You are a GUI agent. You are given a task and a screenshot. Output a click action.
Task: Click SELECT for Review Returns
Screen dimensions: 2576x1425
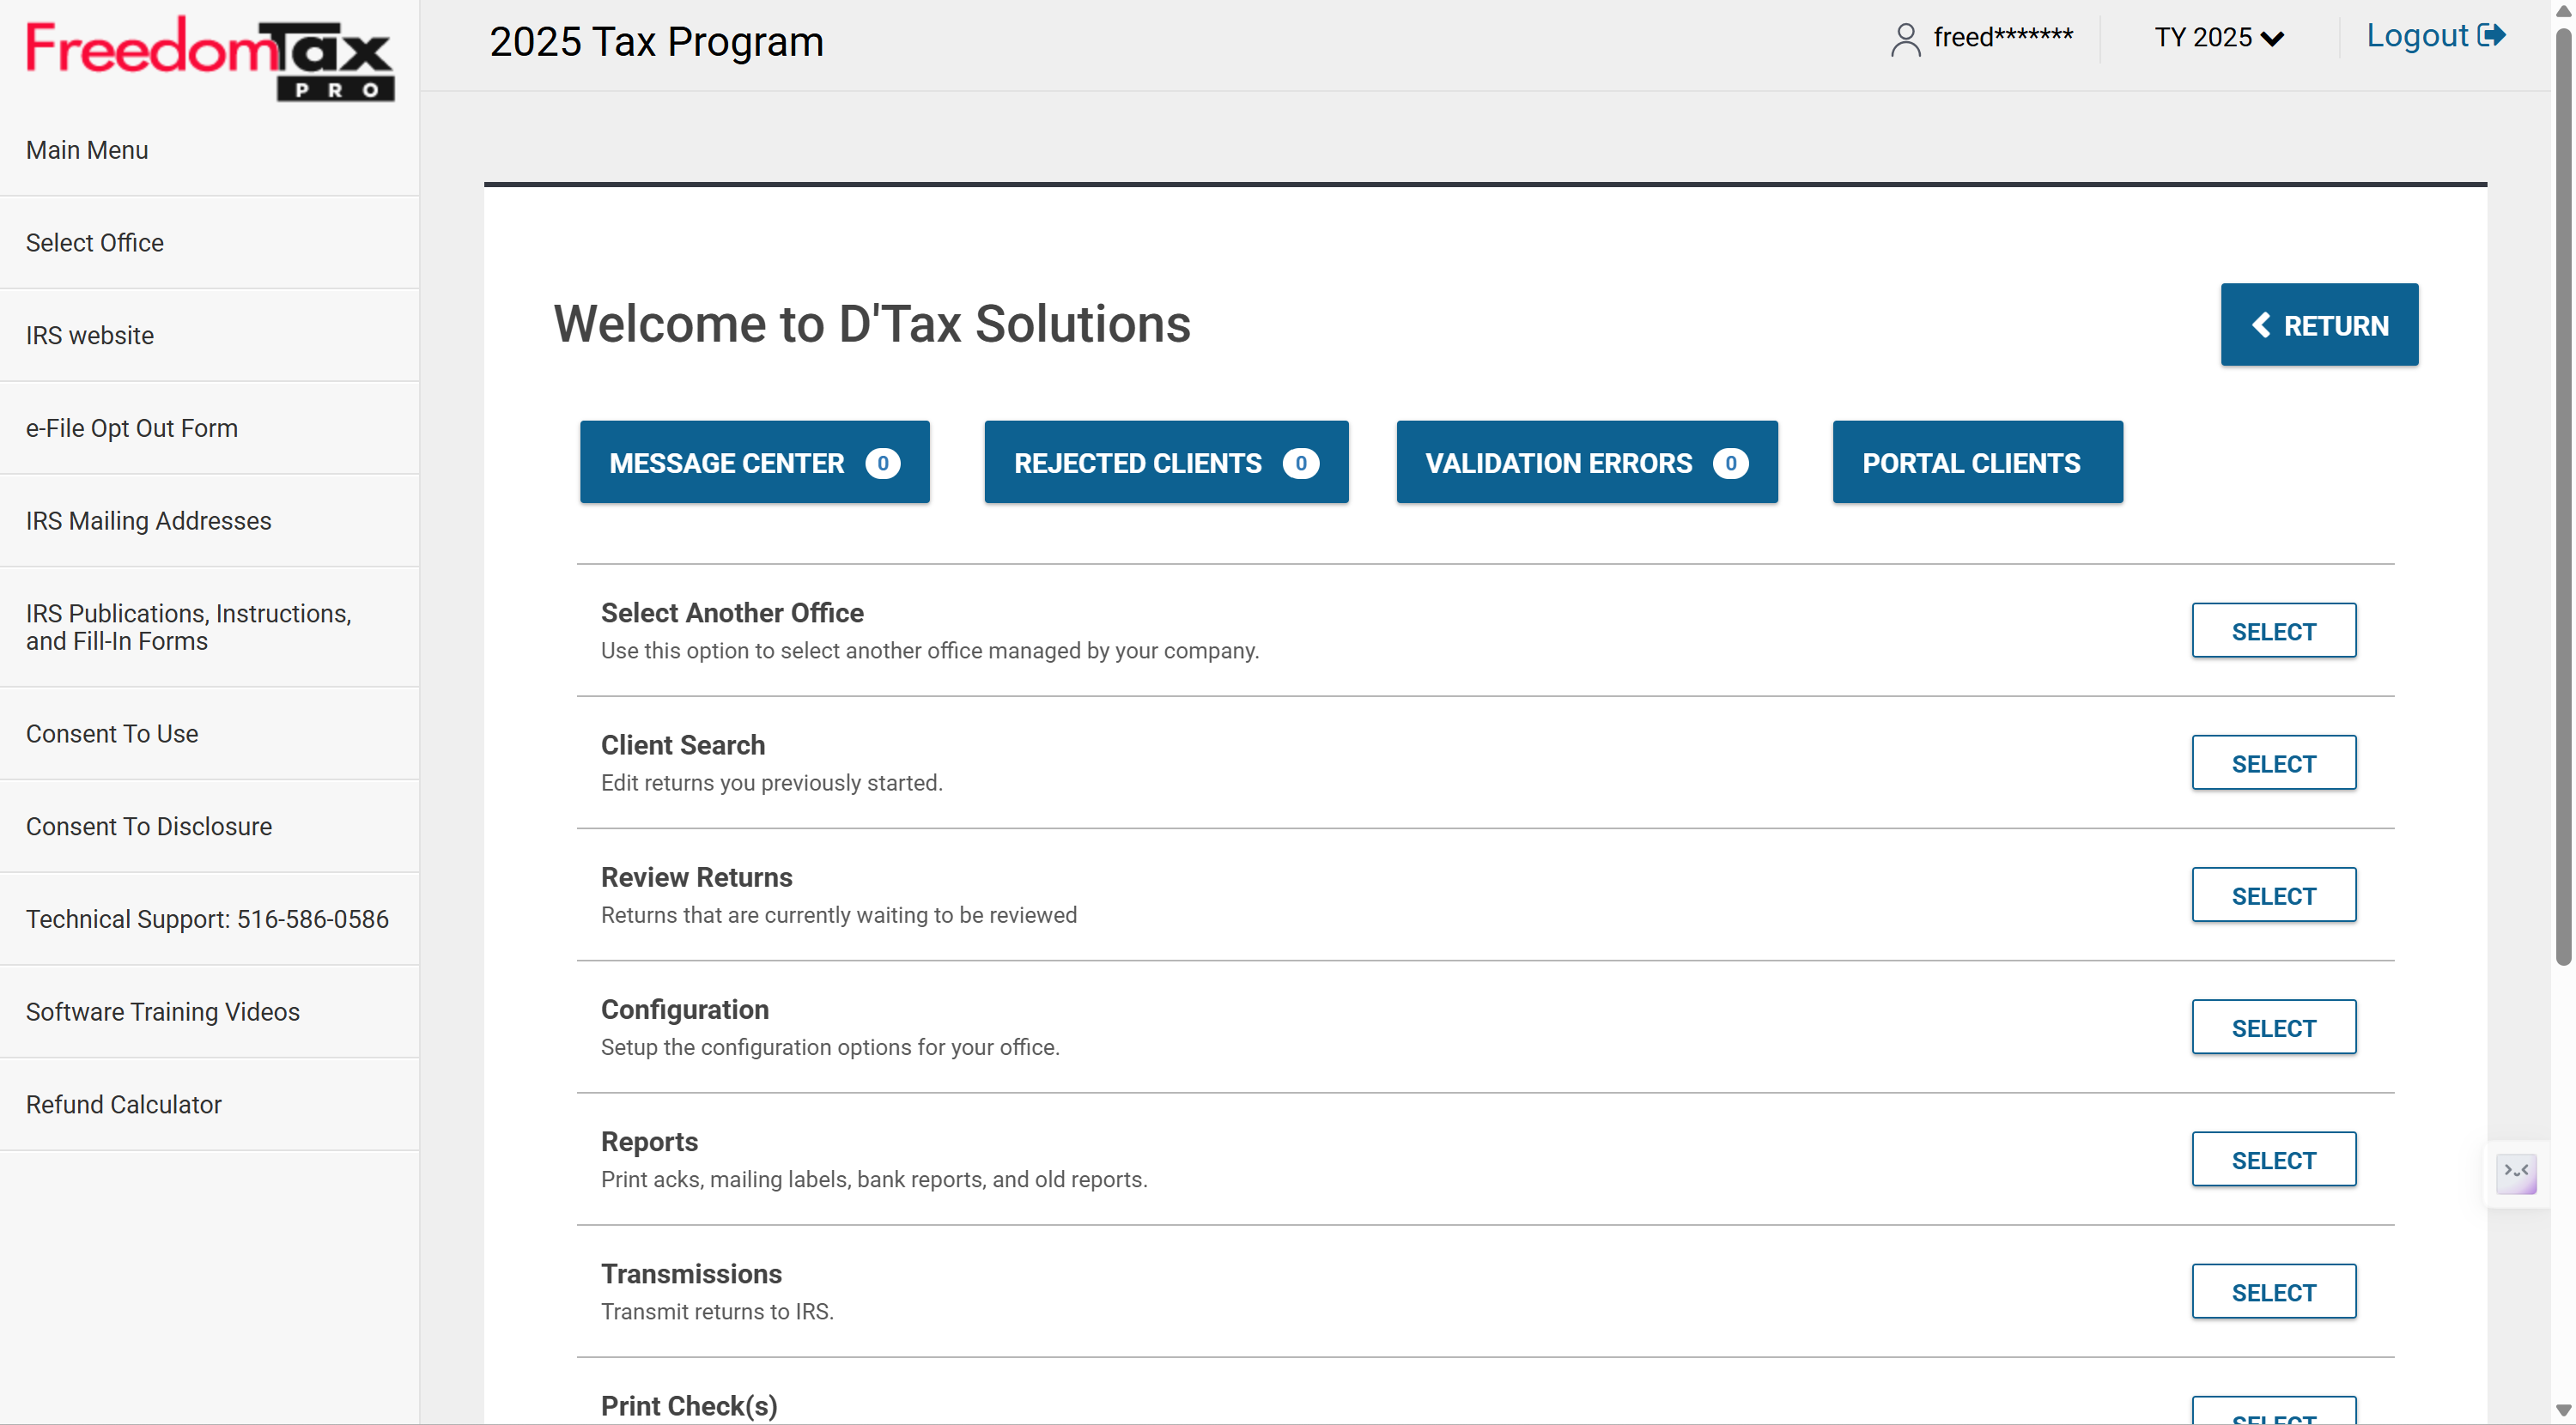coord(2274,895)
